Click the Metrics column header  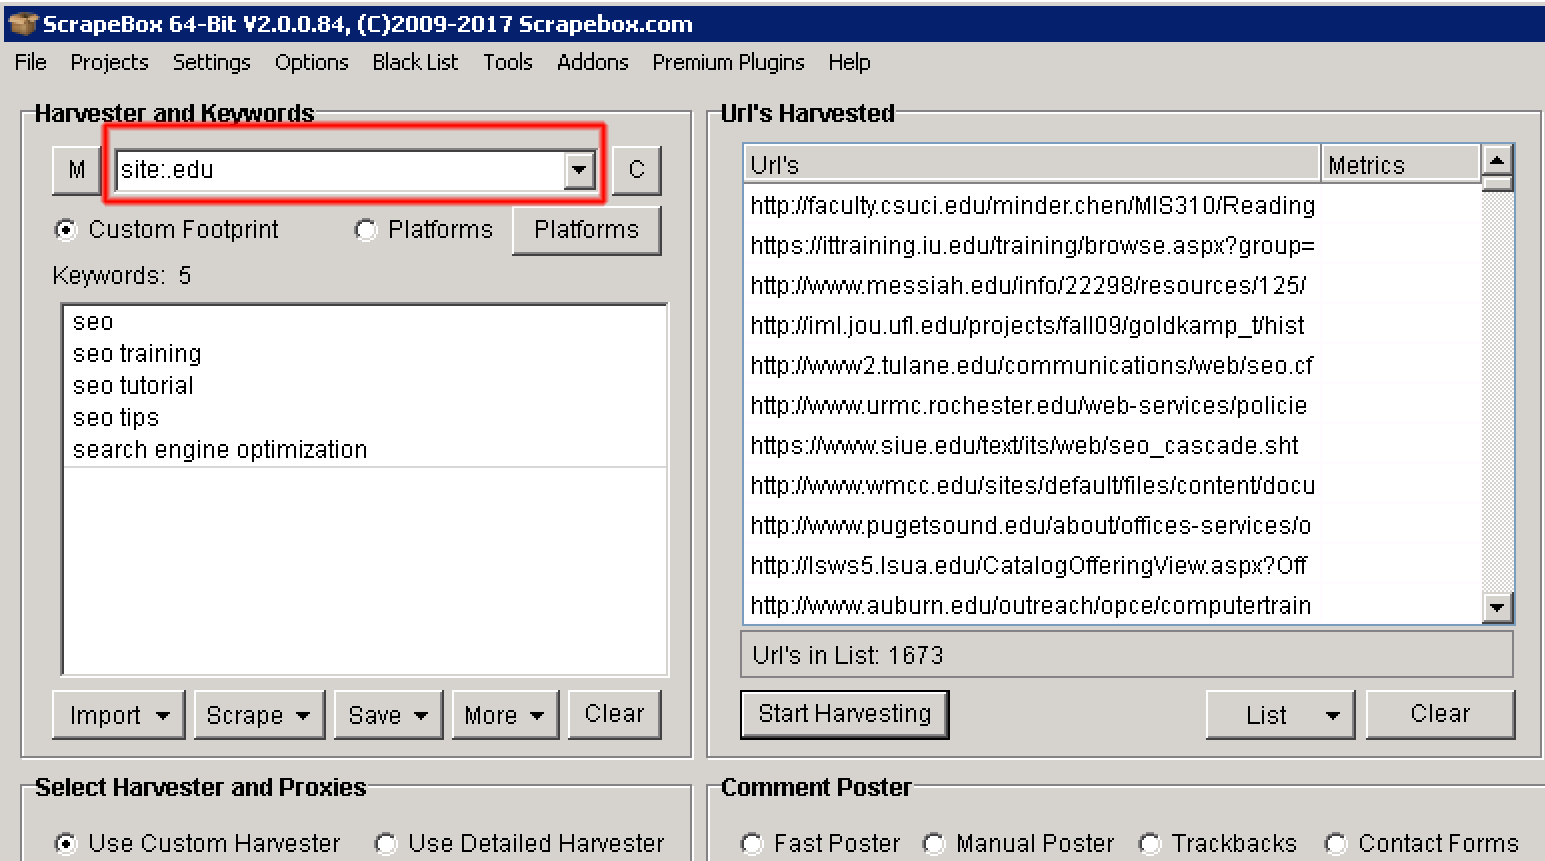[1400, 164]
